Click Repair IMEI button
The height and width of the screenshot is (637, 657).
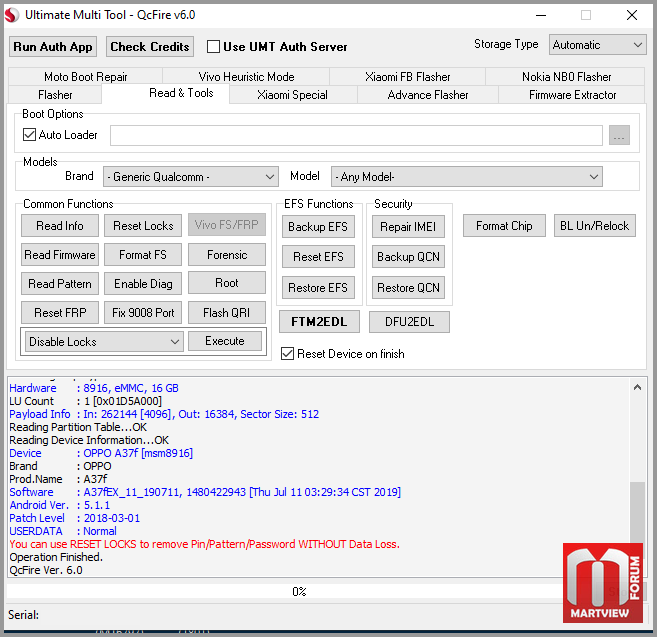click(x=408, y=227)
